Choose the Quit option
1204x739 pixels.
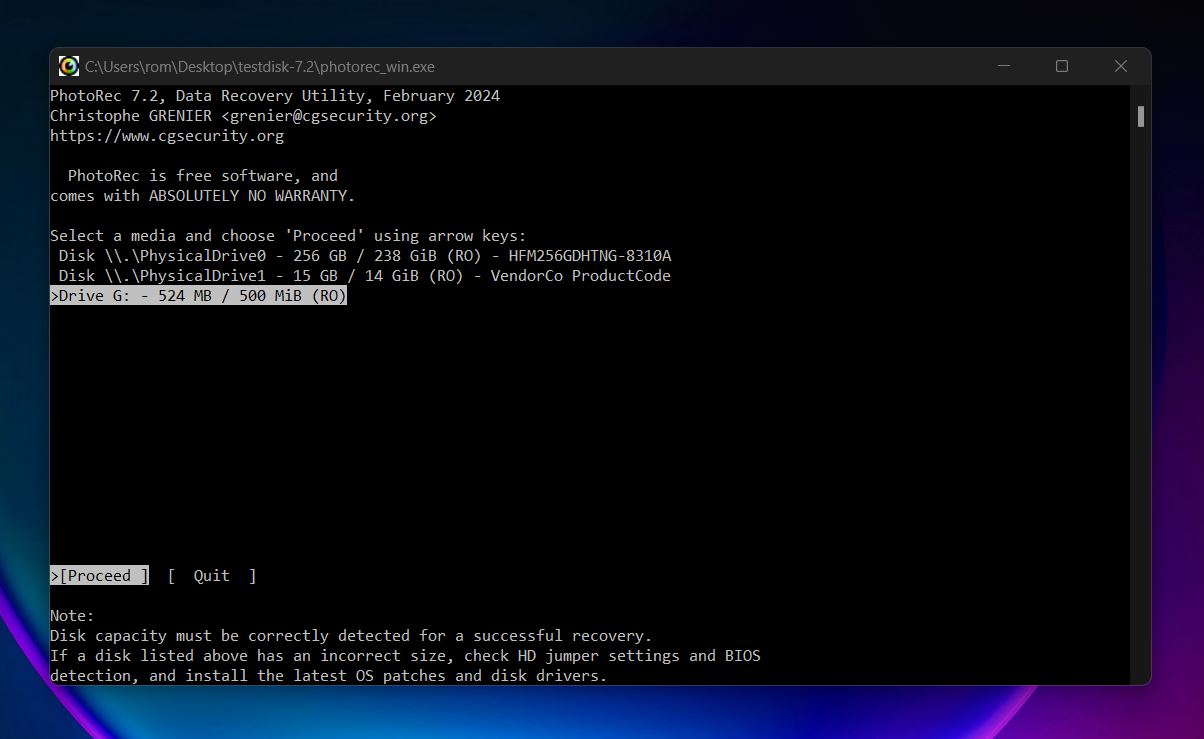pyautogui.click(x=212, y=576)
